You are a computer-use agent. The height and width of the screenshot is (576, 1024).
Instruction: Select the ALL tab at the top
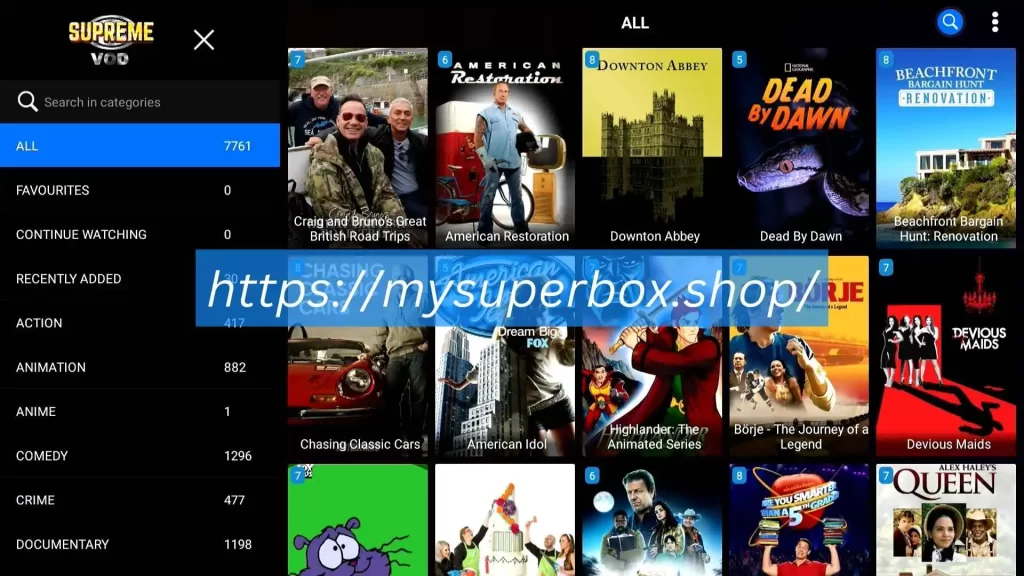[634, 22]
